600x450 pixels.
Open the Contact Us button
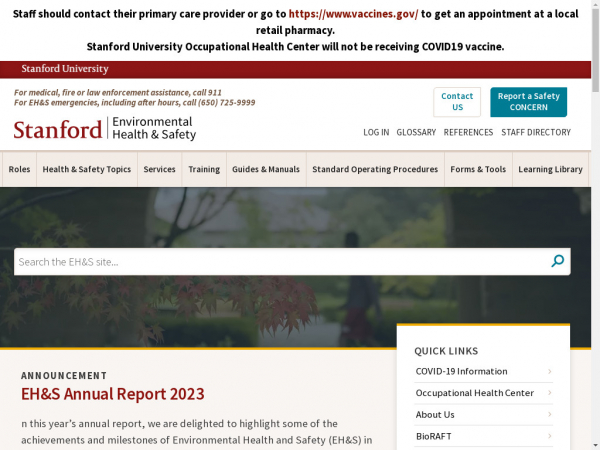[457, 102]
